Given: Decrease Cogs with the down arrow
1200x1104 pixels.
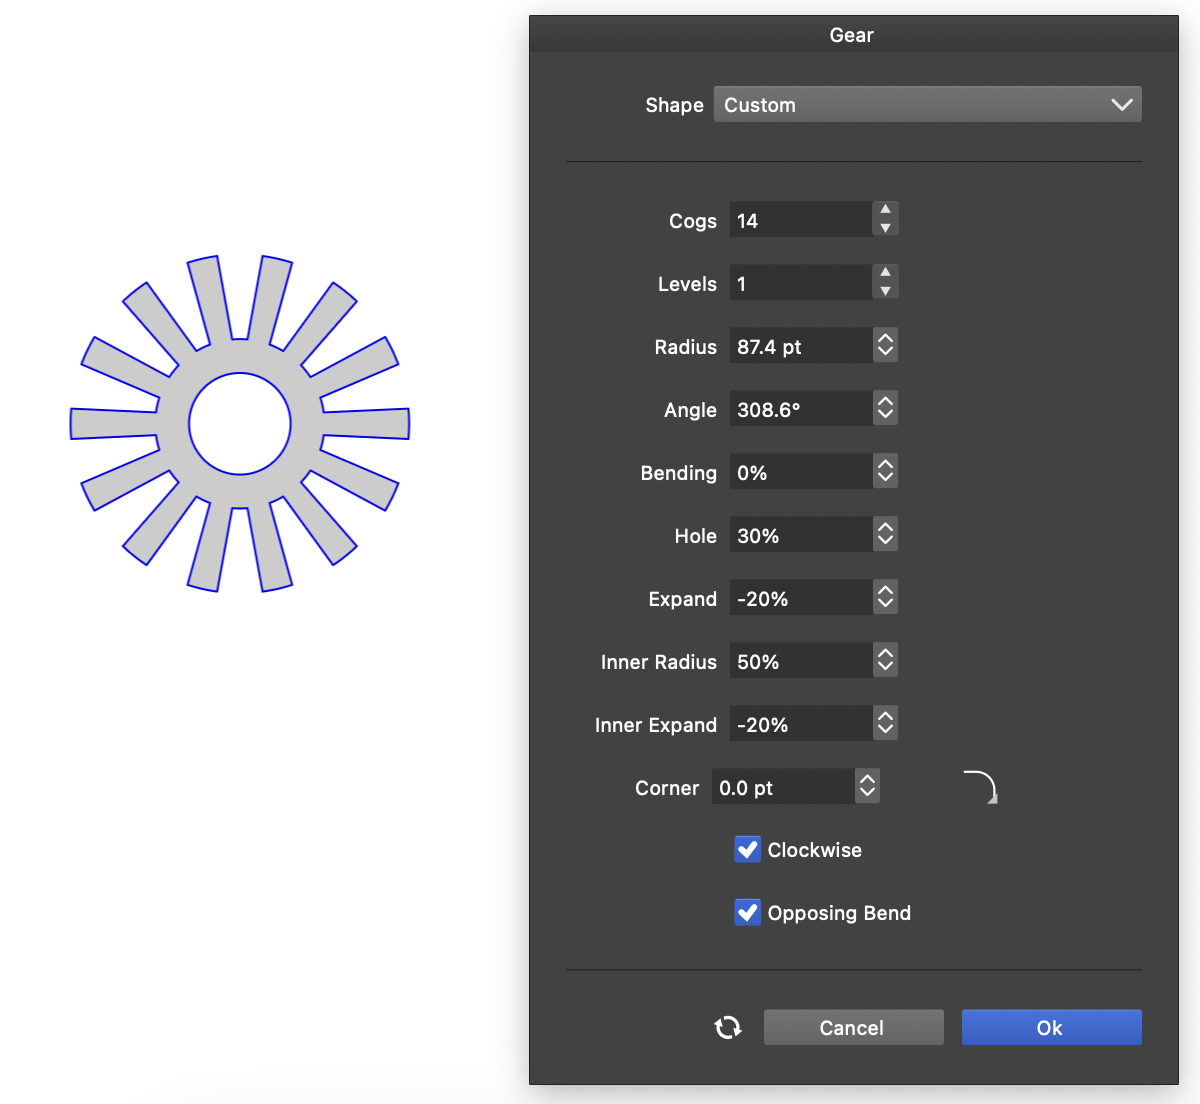Looking at the screenshot, I should click(885, 228).
